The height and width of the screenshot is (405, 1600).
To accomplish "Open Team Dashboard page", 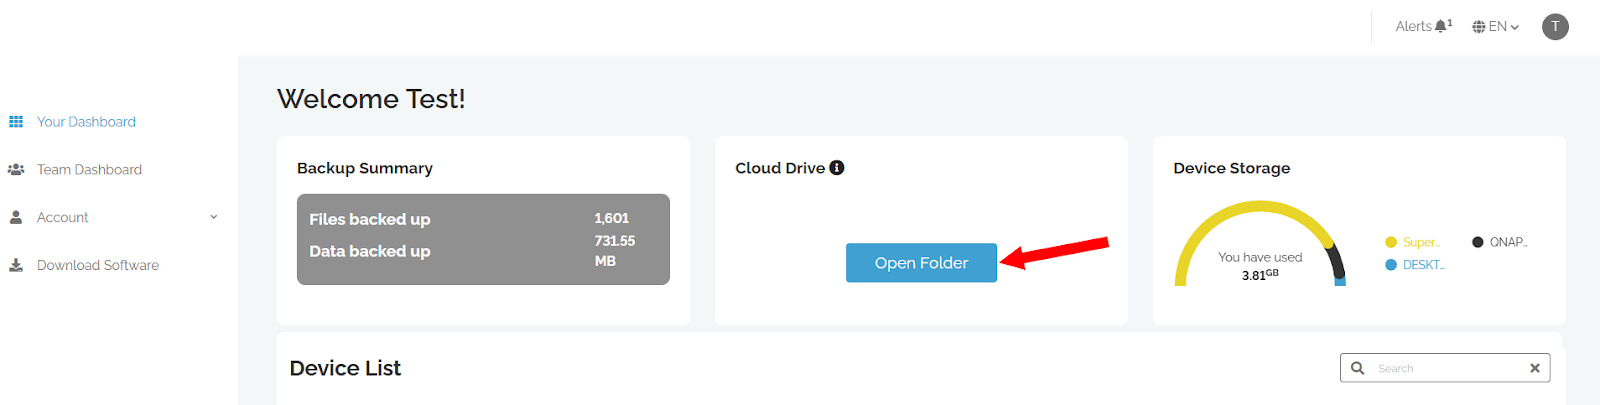I will click(x=89, y=170).
